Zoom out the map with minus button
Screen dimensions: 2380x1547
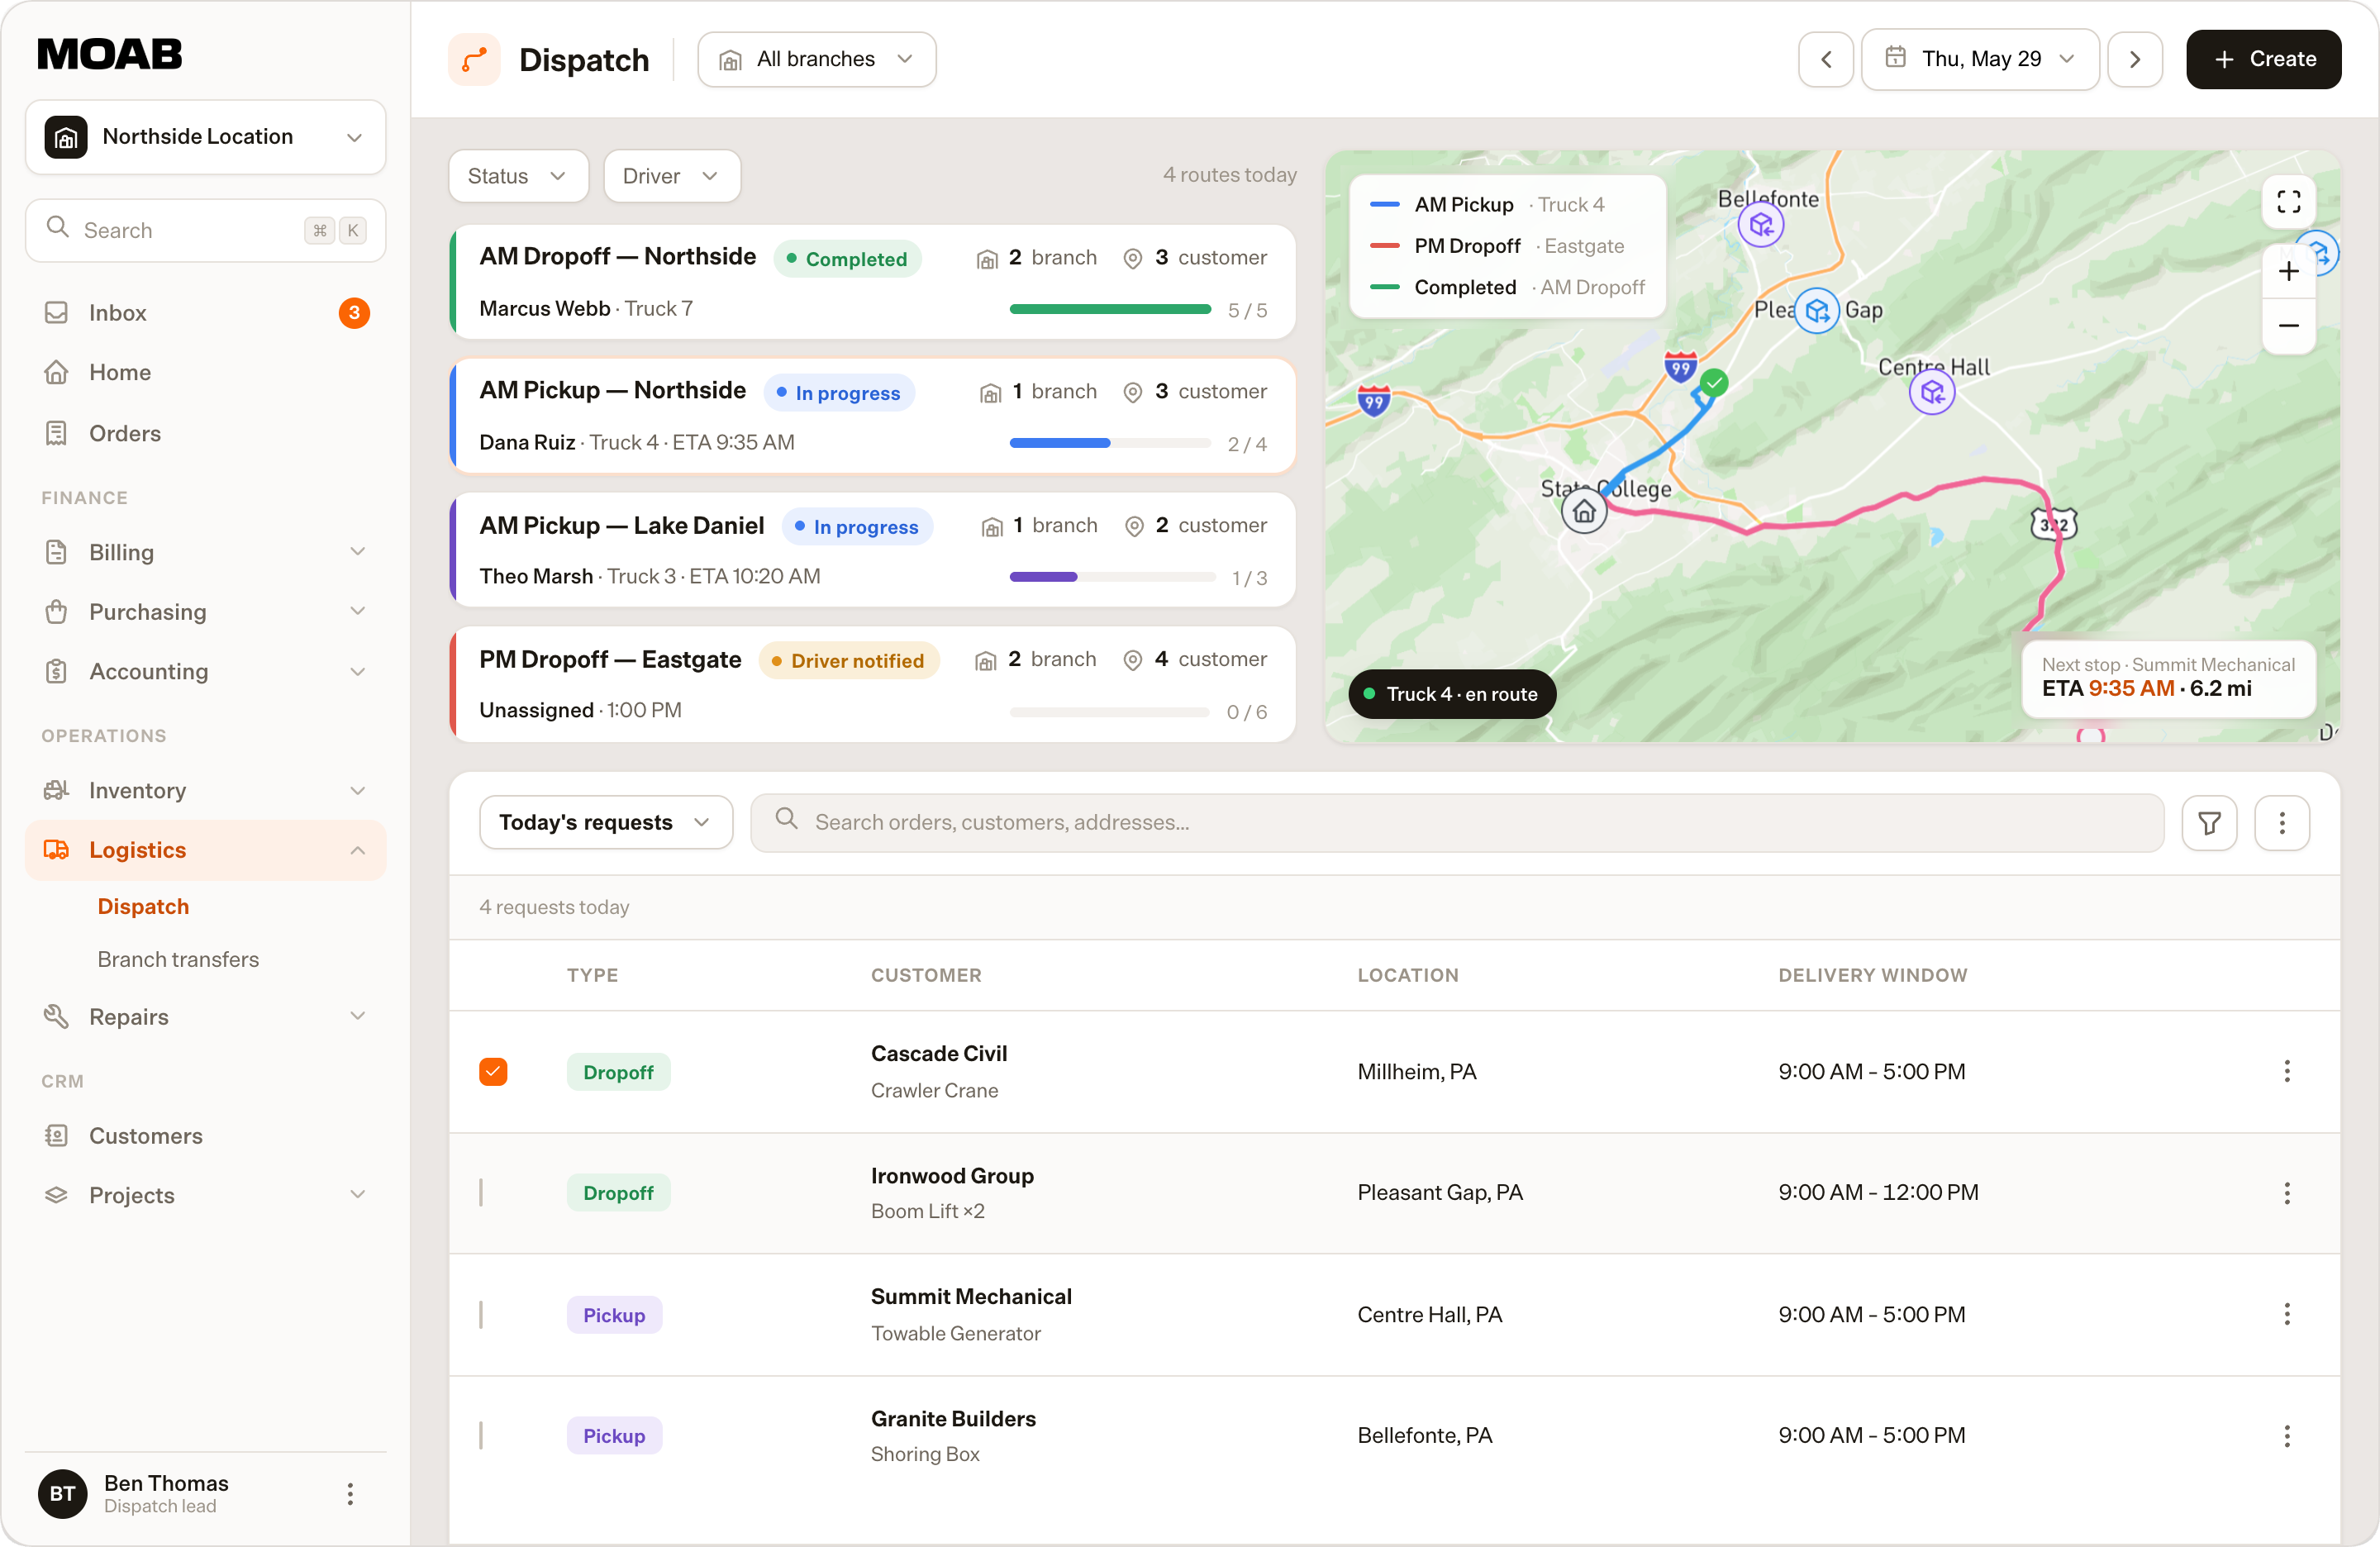pyautogui.click(x=2288, y=326)
